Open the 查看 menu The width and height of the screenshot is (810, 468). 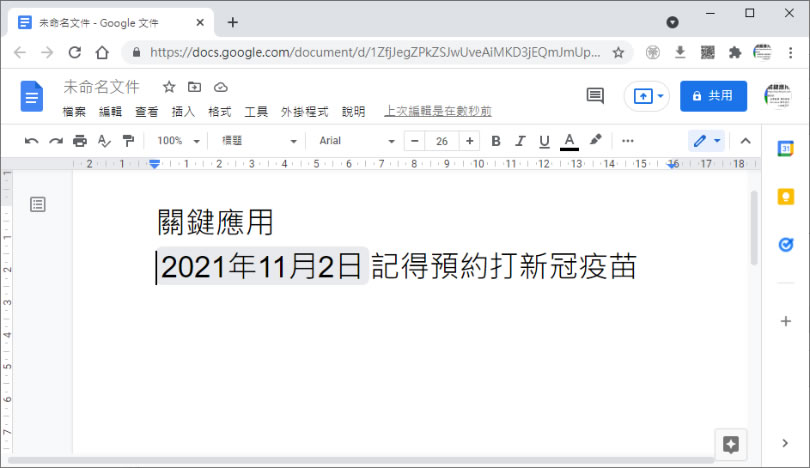[x=147, y=112]
